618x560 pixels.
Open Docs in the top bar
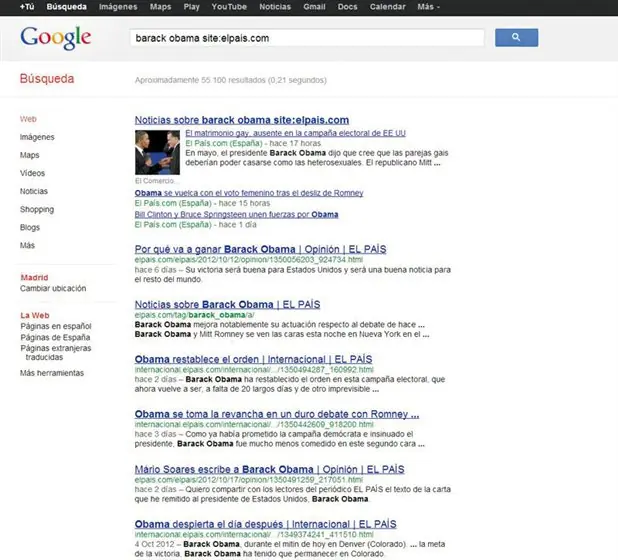(347, 7)
